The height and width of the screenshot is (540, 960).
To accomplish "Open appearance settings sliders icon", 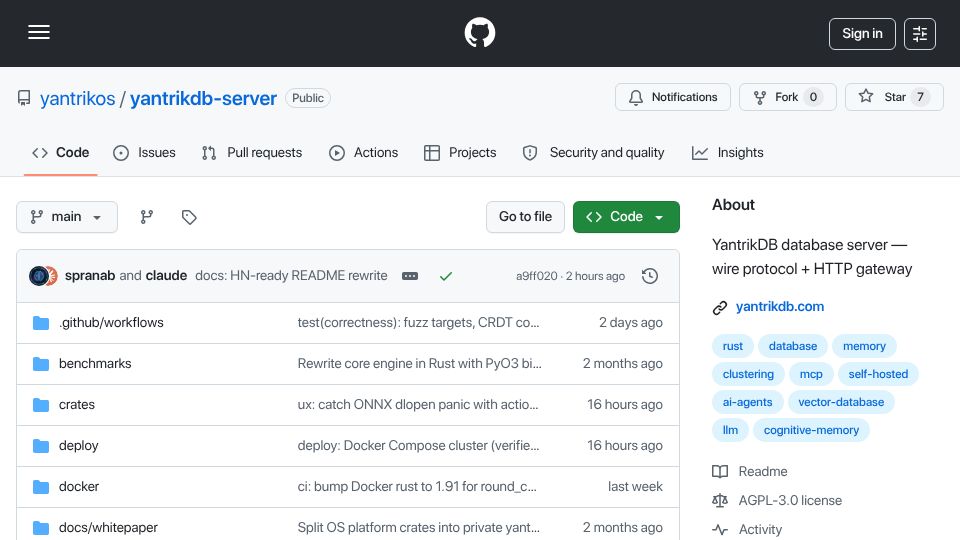I will pos(920,34).
